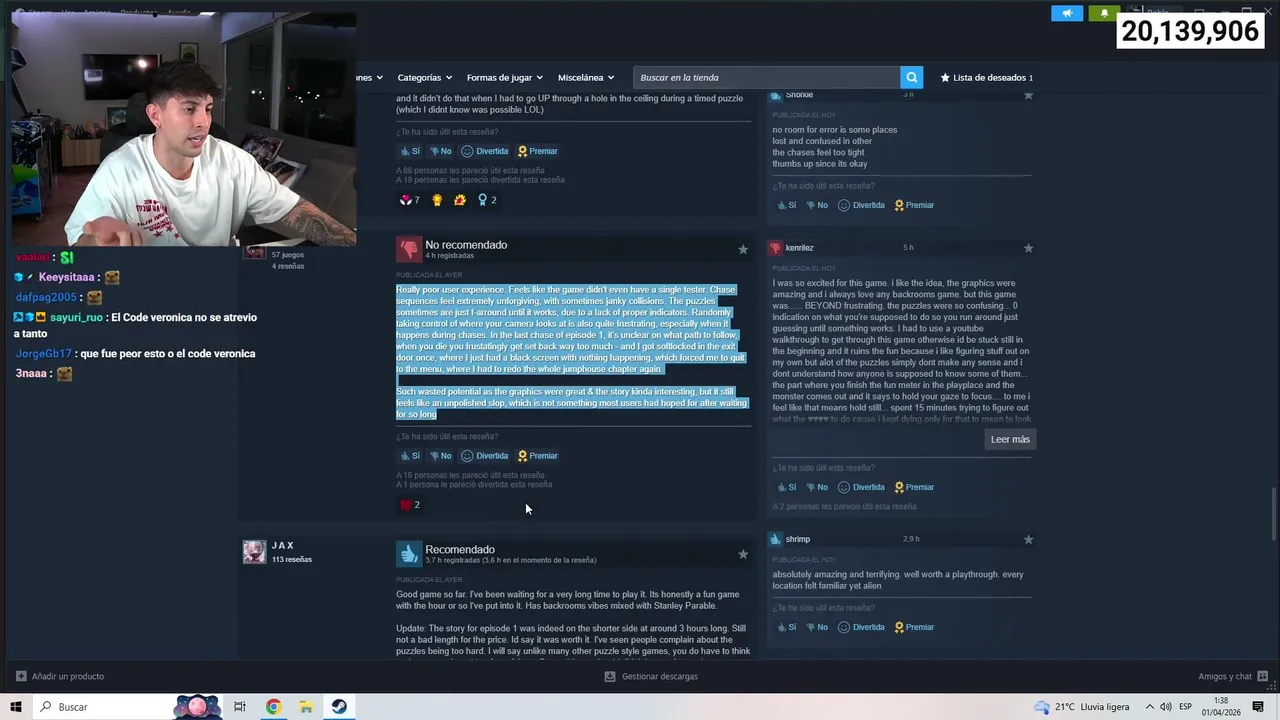Open the green notifications bell
1280x720 pixels.
coord(1104,13)
